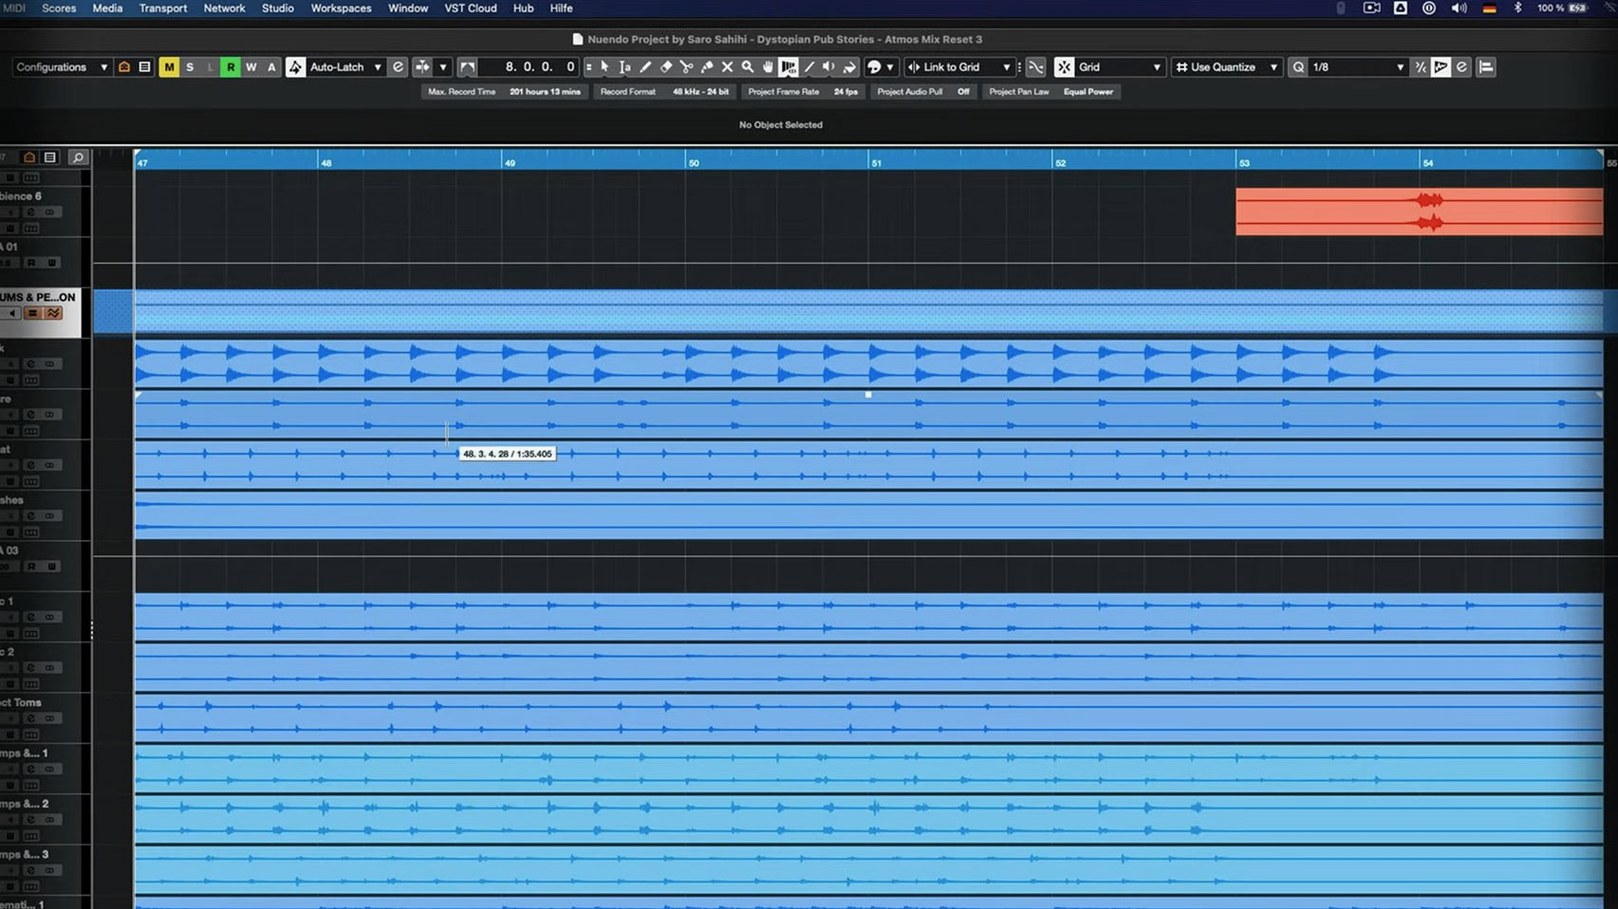The height and width of the screenshot is (909, 1618).
Task: Click the red audio clip at bar 53
Action: coord(1418,211)
